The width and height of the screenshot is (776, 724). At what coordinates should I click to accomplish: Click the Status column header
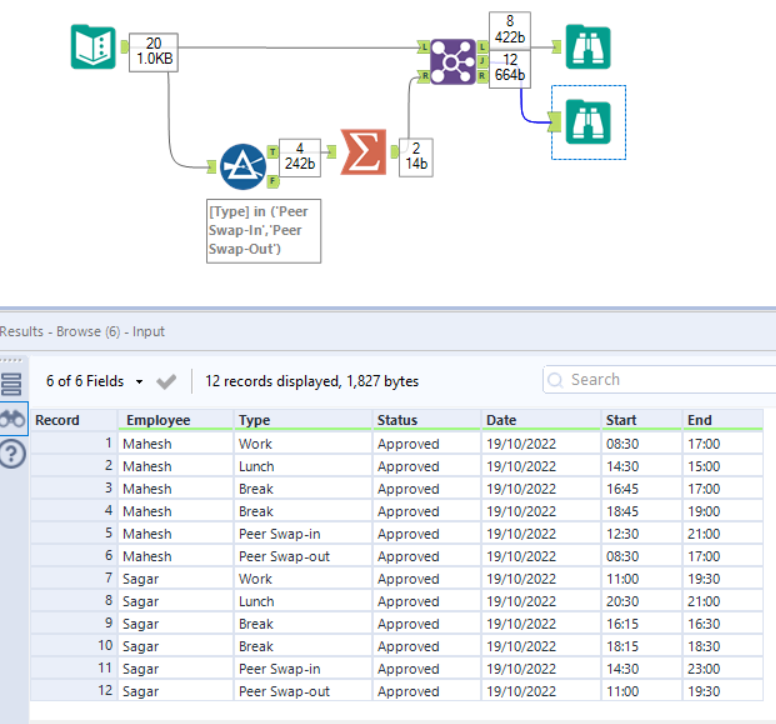397,420
